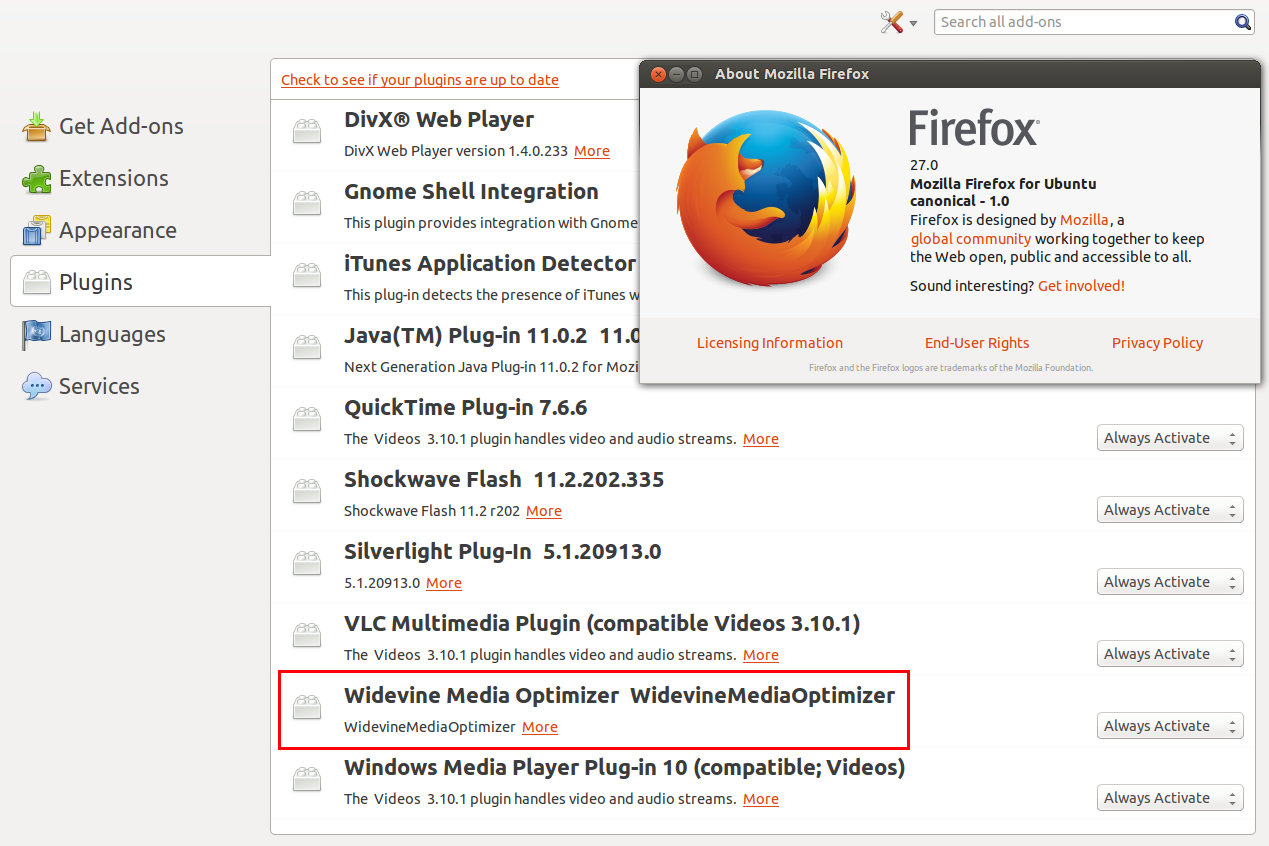Image resolution: width=1269 pixels, height=846 pixels.
Task: Click the Widevine Media Optimizer plugin icon
Action: [x=307, y=707]
